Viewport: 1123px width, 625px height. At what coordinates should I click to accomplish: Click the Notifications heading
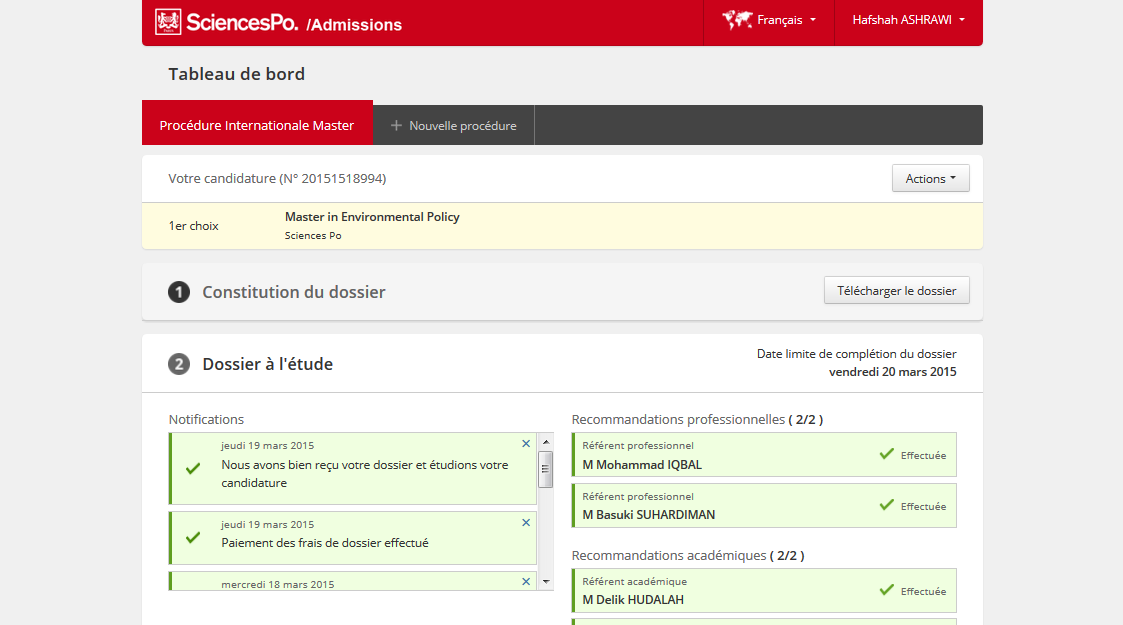tap(206, 420)
